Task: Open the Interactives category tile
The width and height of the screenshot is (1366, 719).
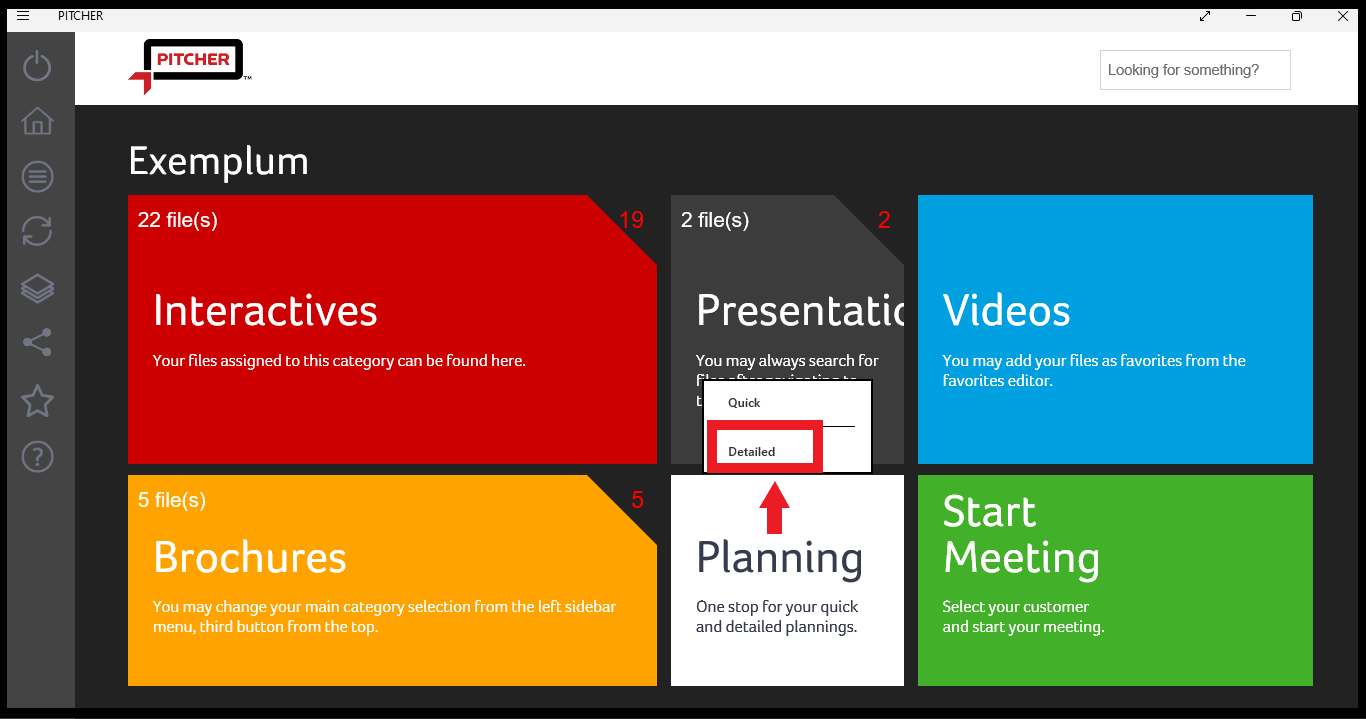Action: tap(392, 330)
